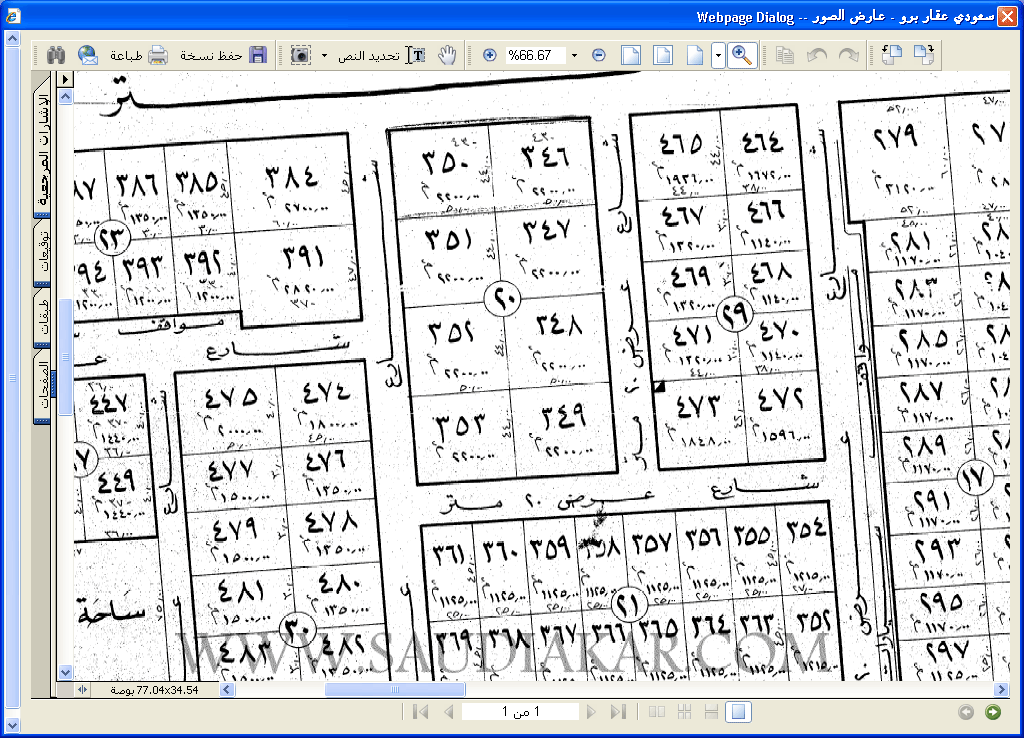The height and width of the screenshot is (738, 1024).
Task: Go to the first page
Action: click(421, 712)
